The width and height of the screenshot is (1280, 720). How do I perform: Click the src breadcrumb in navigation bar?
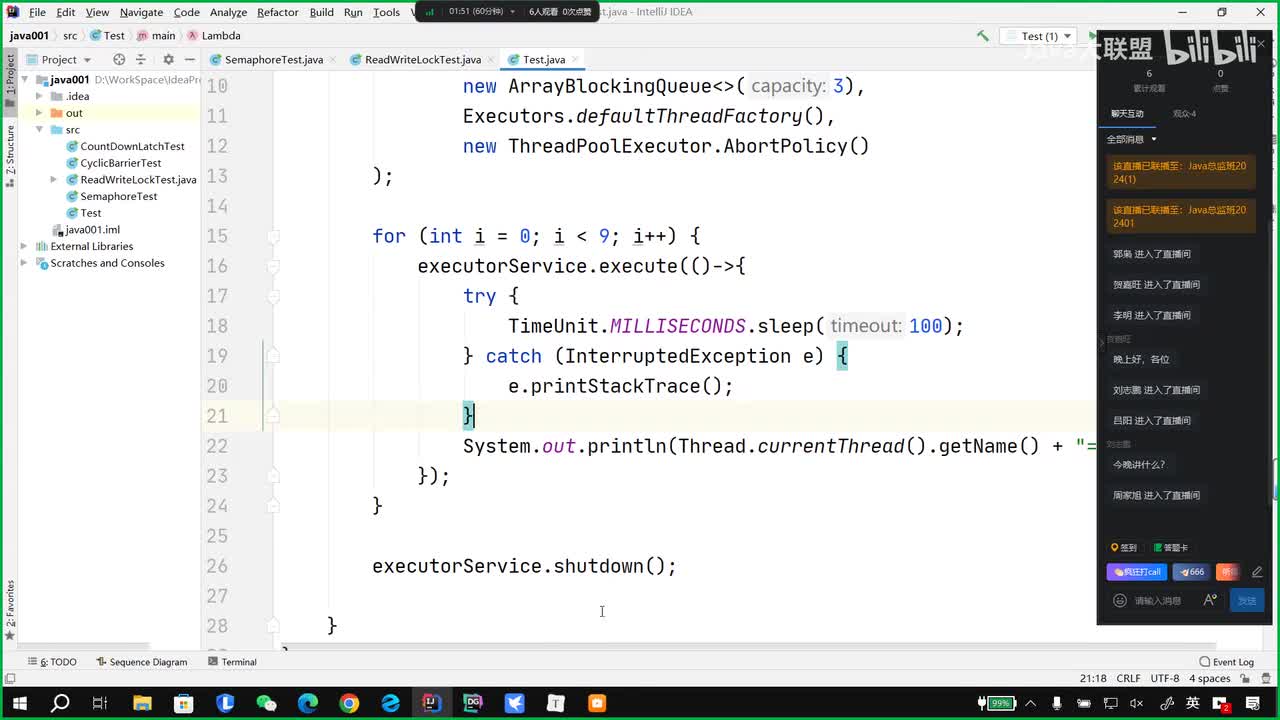(70, 36)
